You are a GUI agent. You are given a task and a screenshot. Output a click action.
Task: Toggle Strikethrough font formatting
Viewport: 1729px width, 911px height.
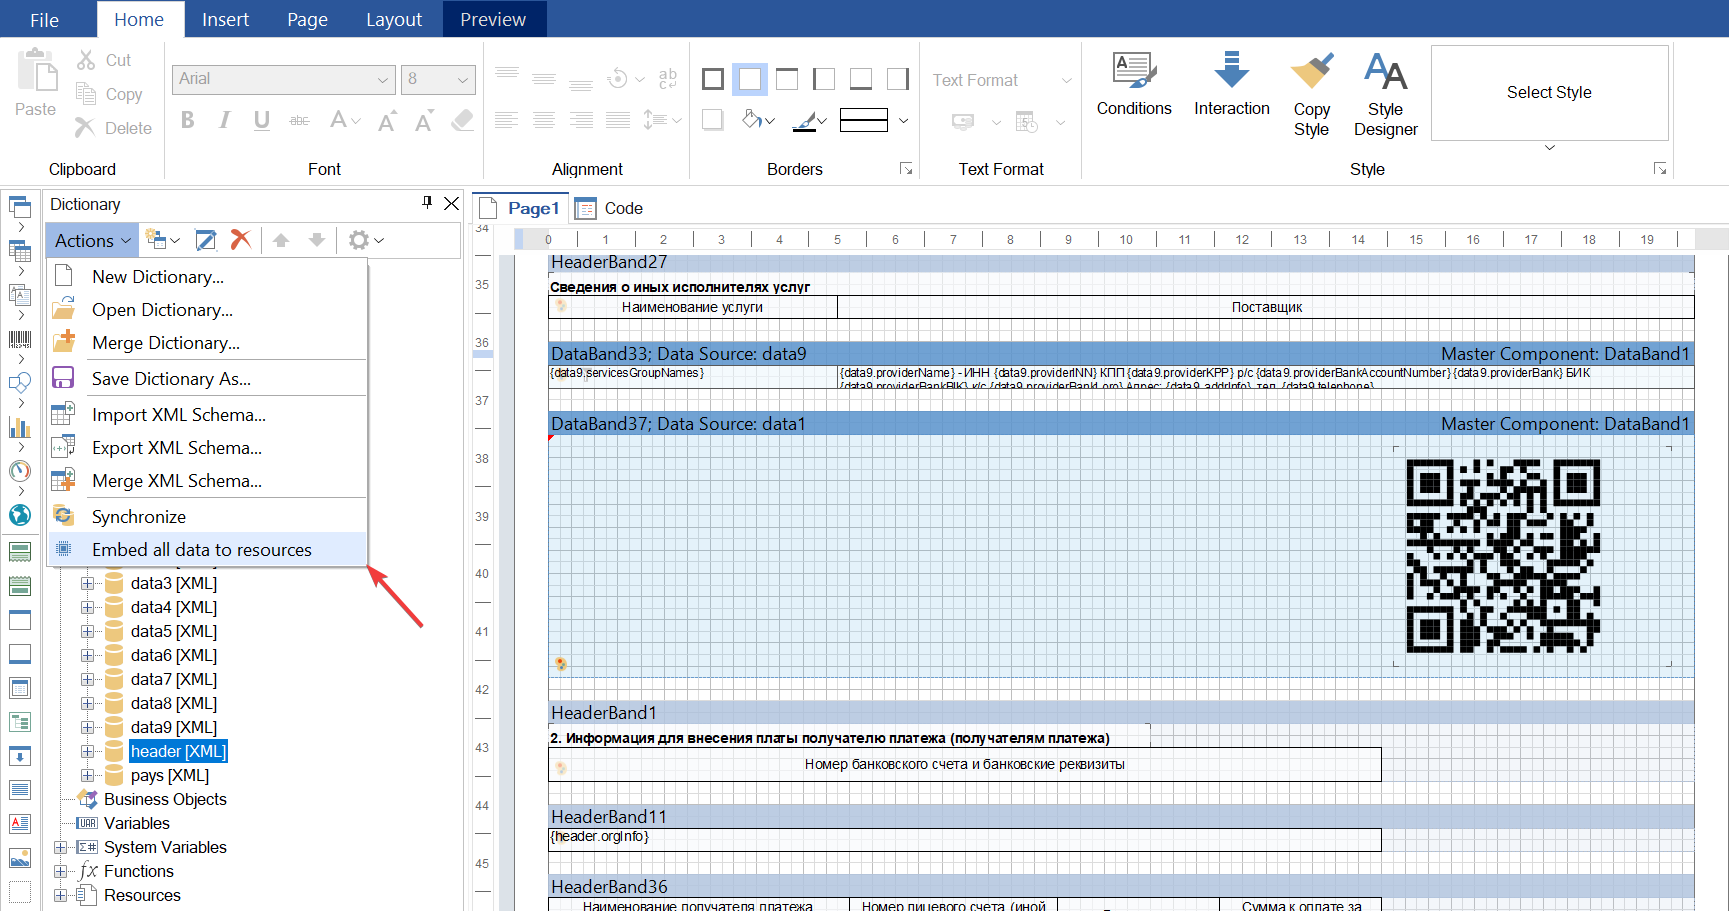[x=299, y=121]
